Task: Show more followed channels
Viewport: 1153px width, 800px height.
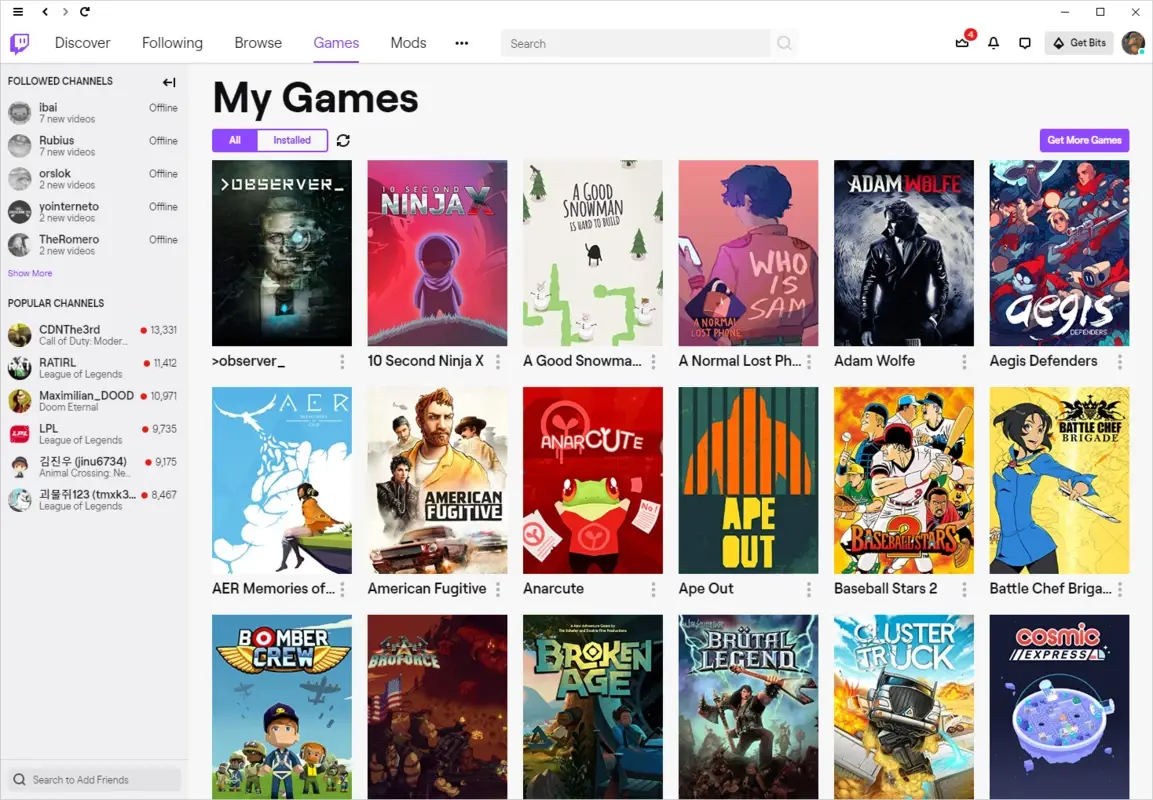Action: click(30, 272)
